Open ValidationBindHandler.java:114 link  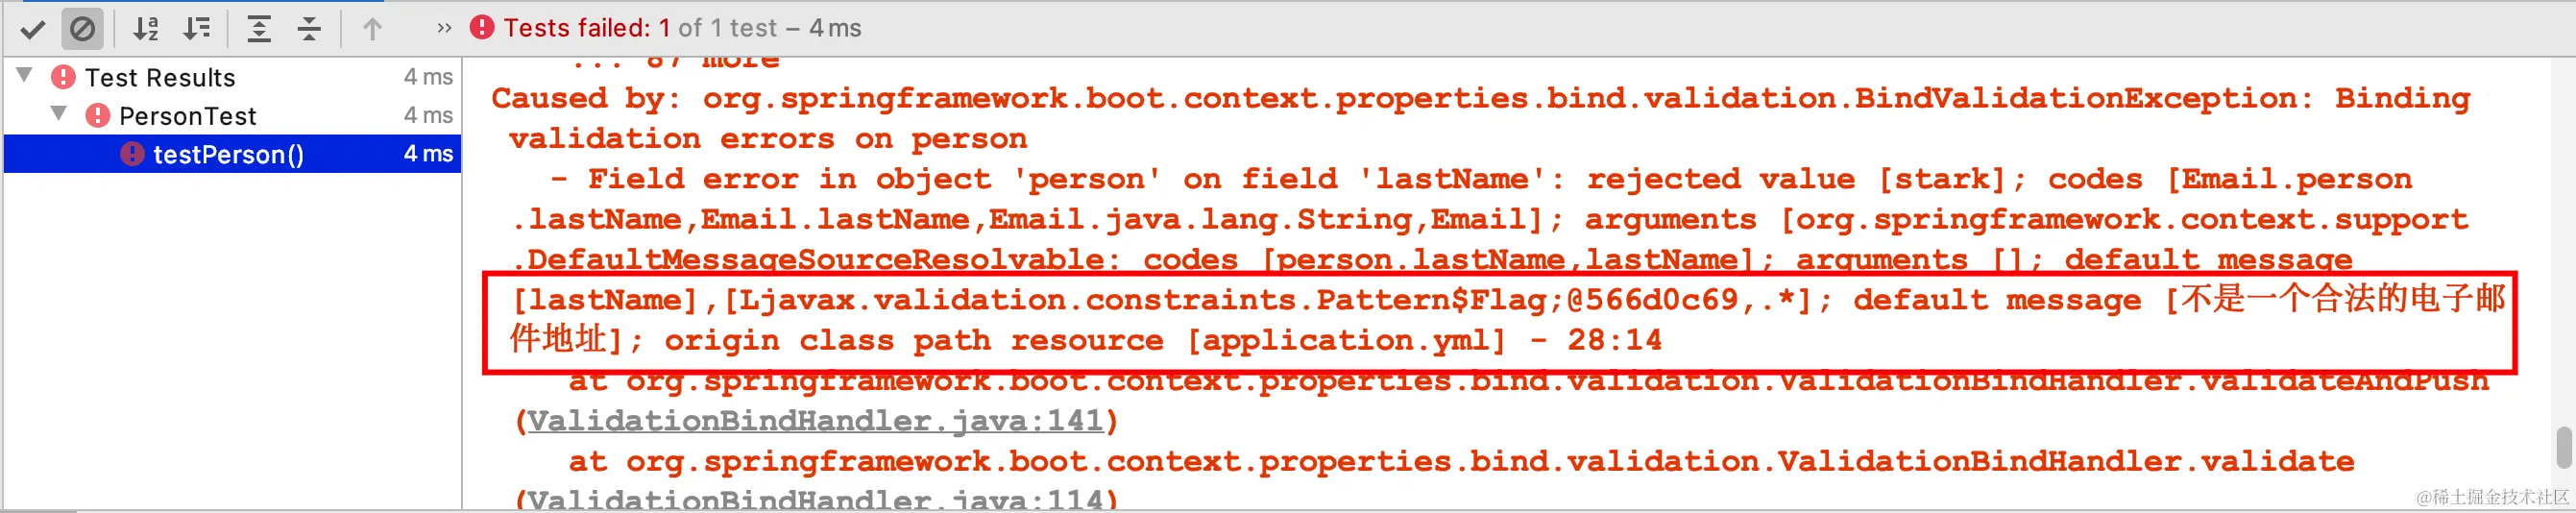[x=815, y=498]
